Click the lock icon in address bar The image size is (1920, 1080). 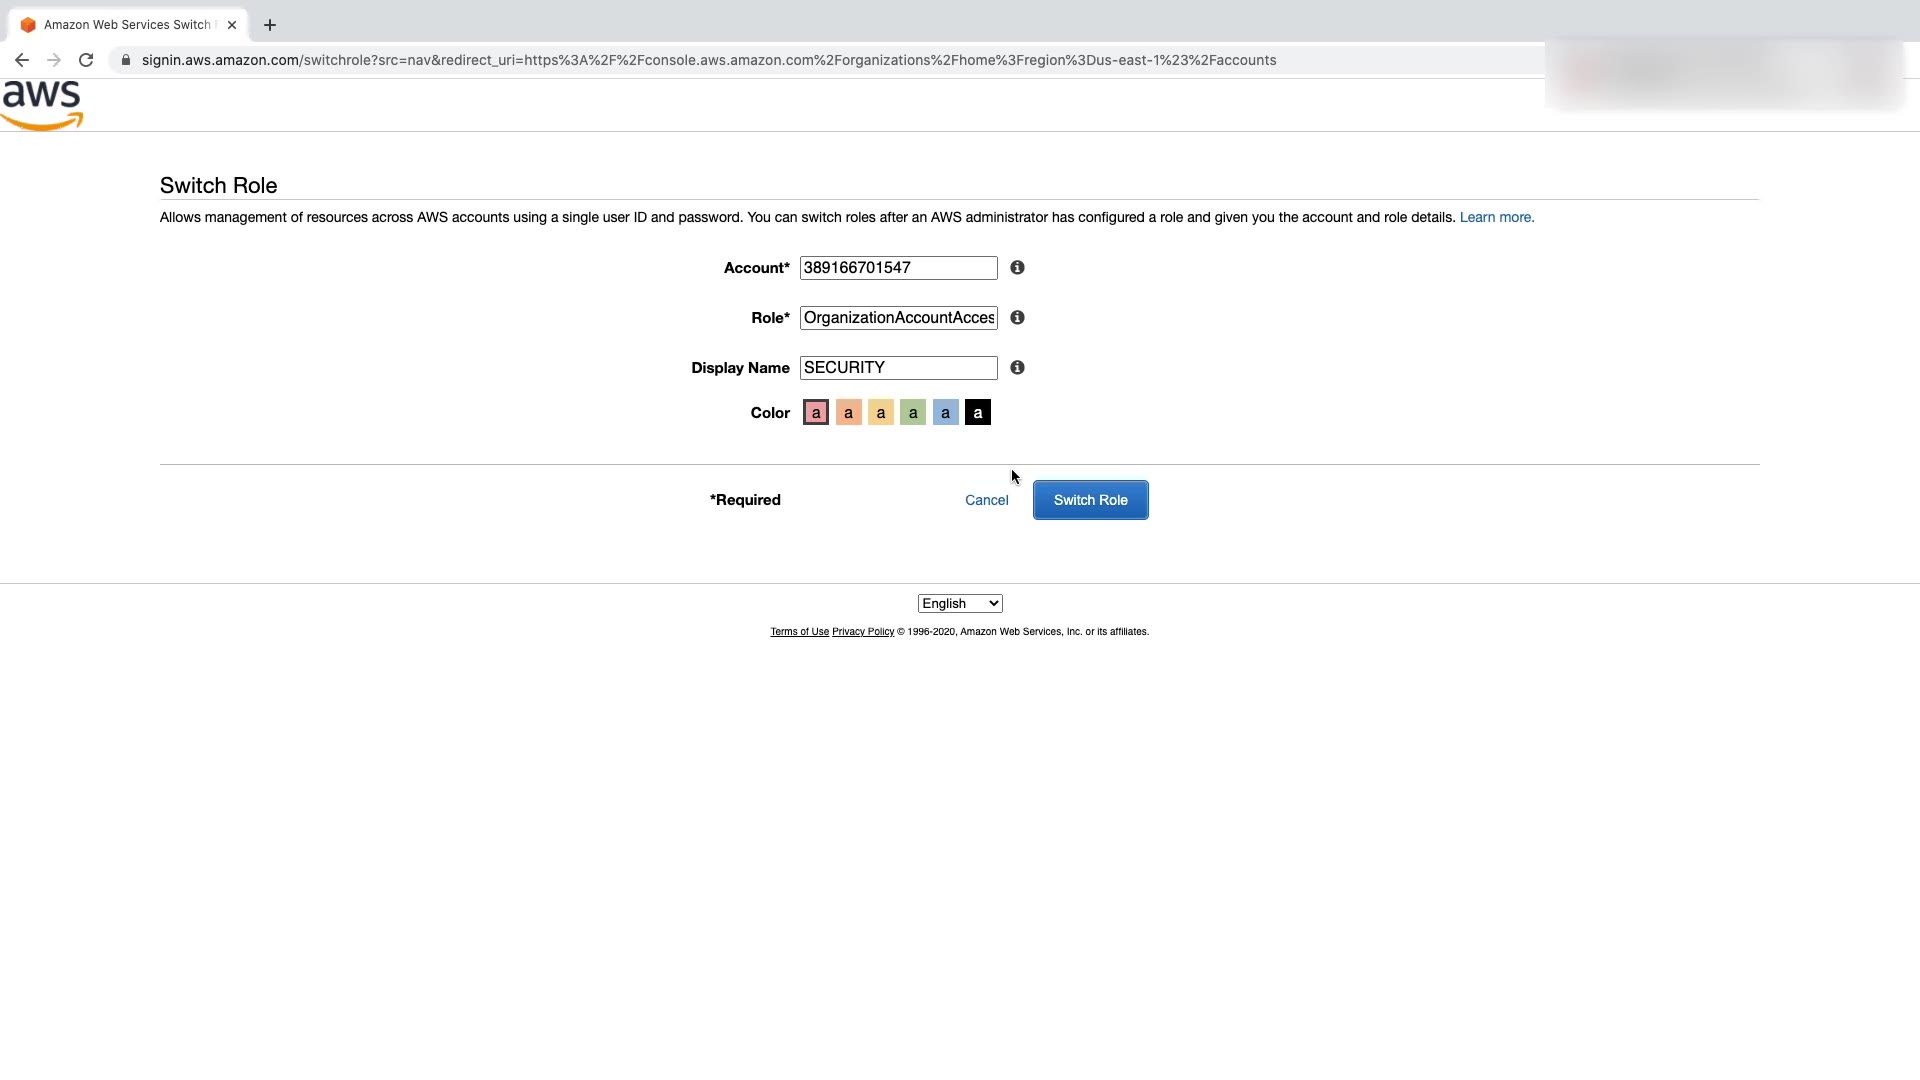[126, 60]
